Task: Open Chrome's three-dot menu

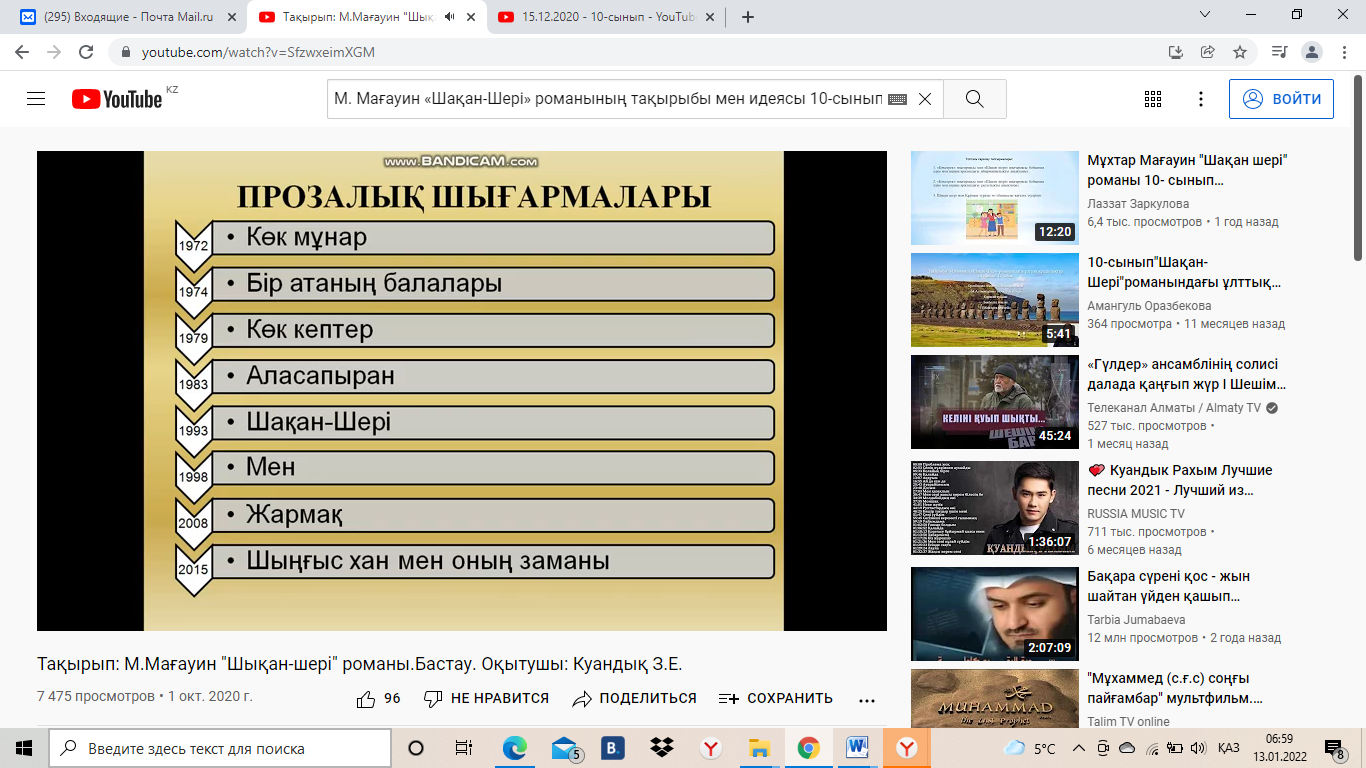Action: [1344, 52]
